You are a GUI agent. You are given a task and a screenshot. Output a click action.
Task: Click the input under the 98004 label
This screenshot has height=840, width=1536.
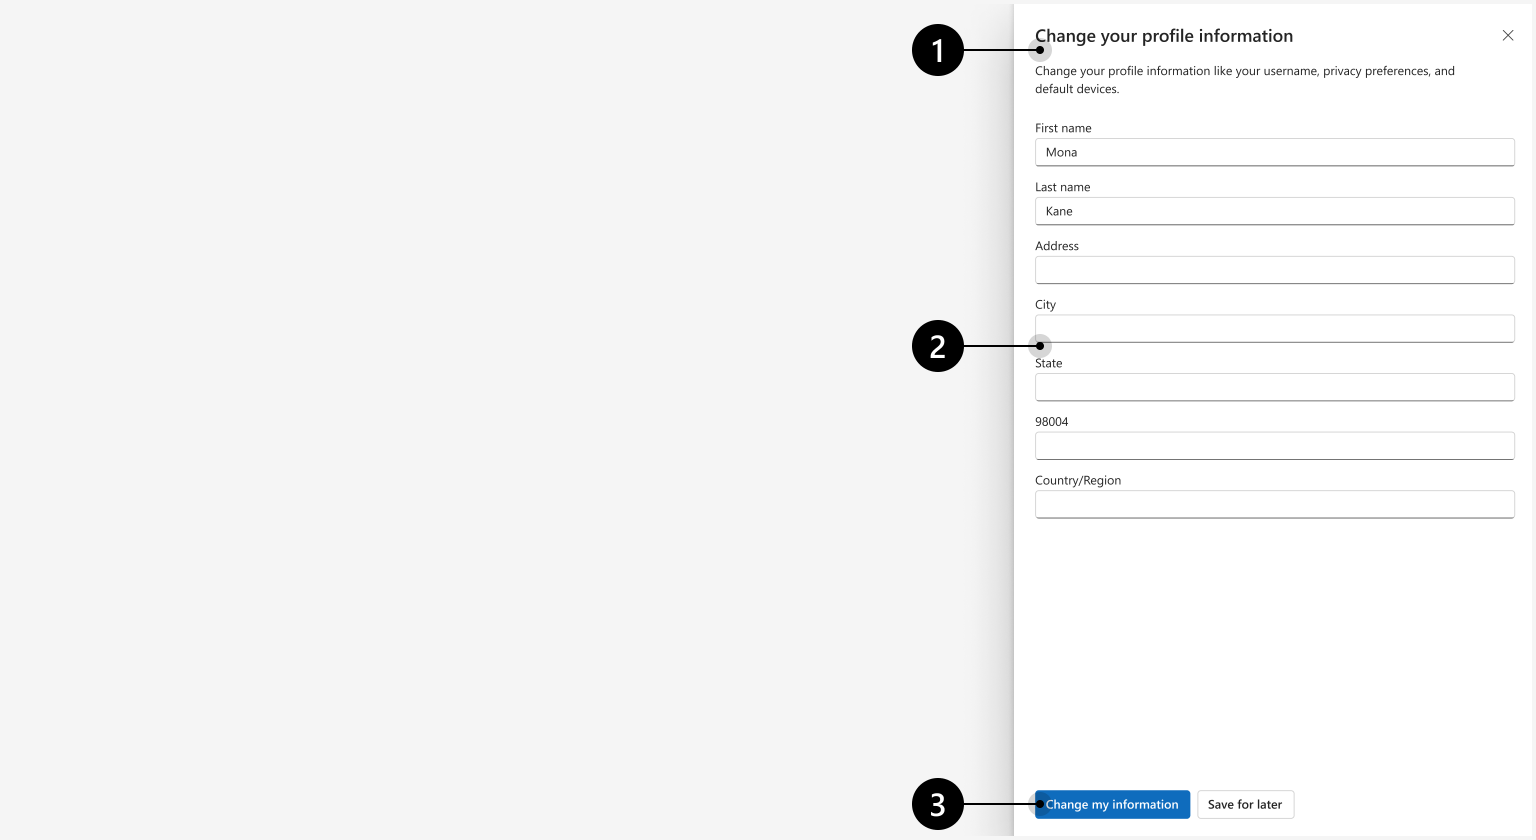pos(1275,446)
